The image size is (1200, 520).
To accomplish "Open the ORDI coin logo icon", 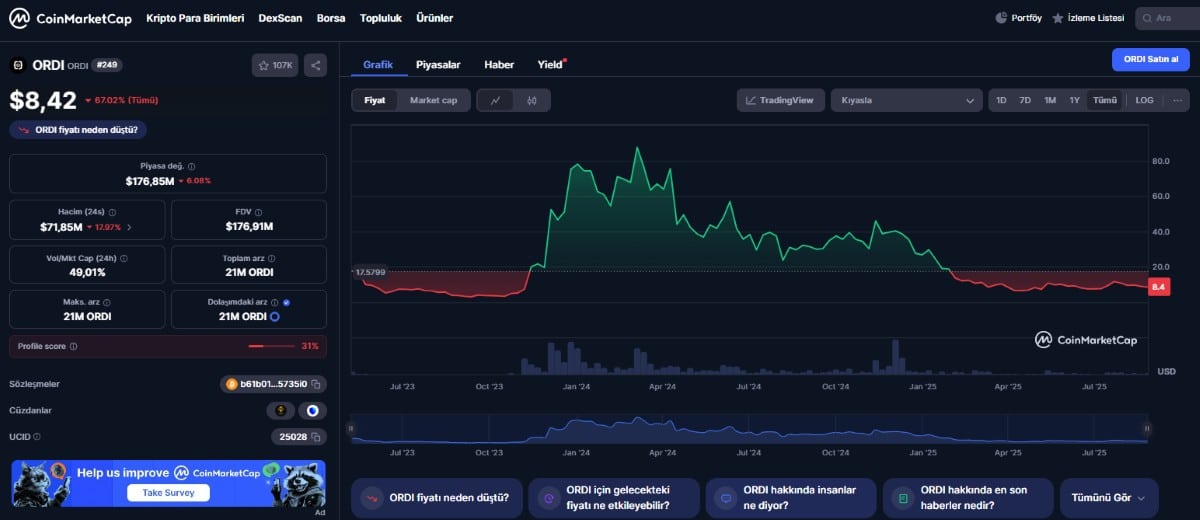I will point(18,65).
